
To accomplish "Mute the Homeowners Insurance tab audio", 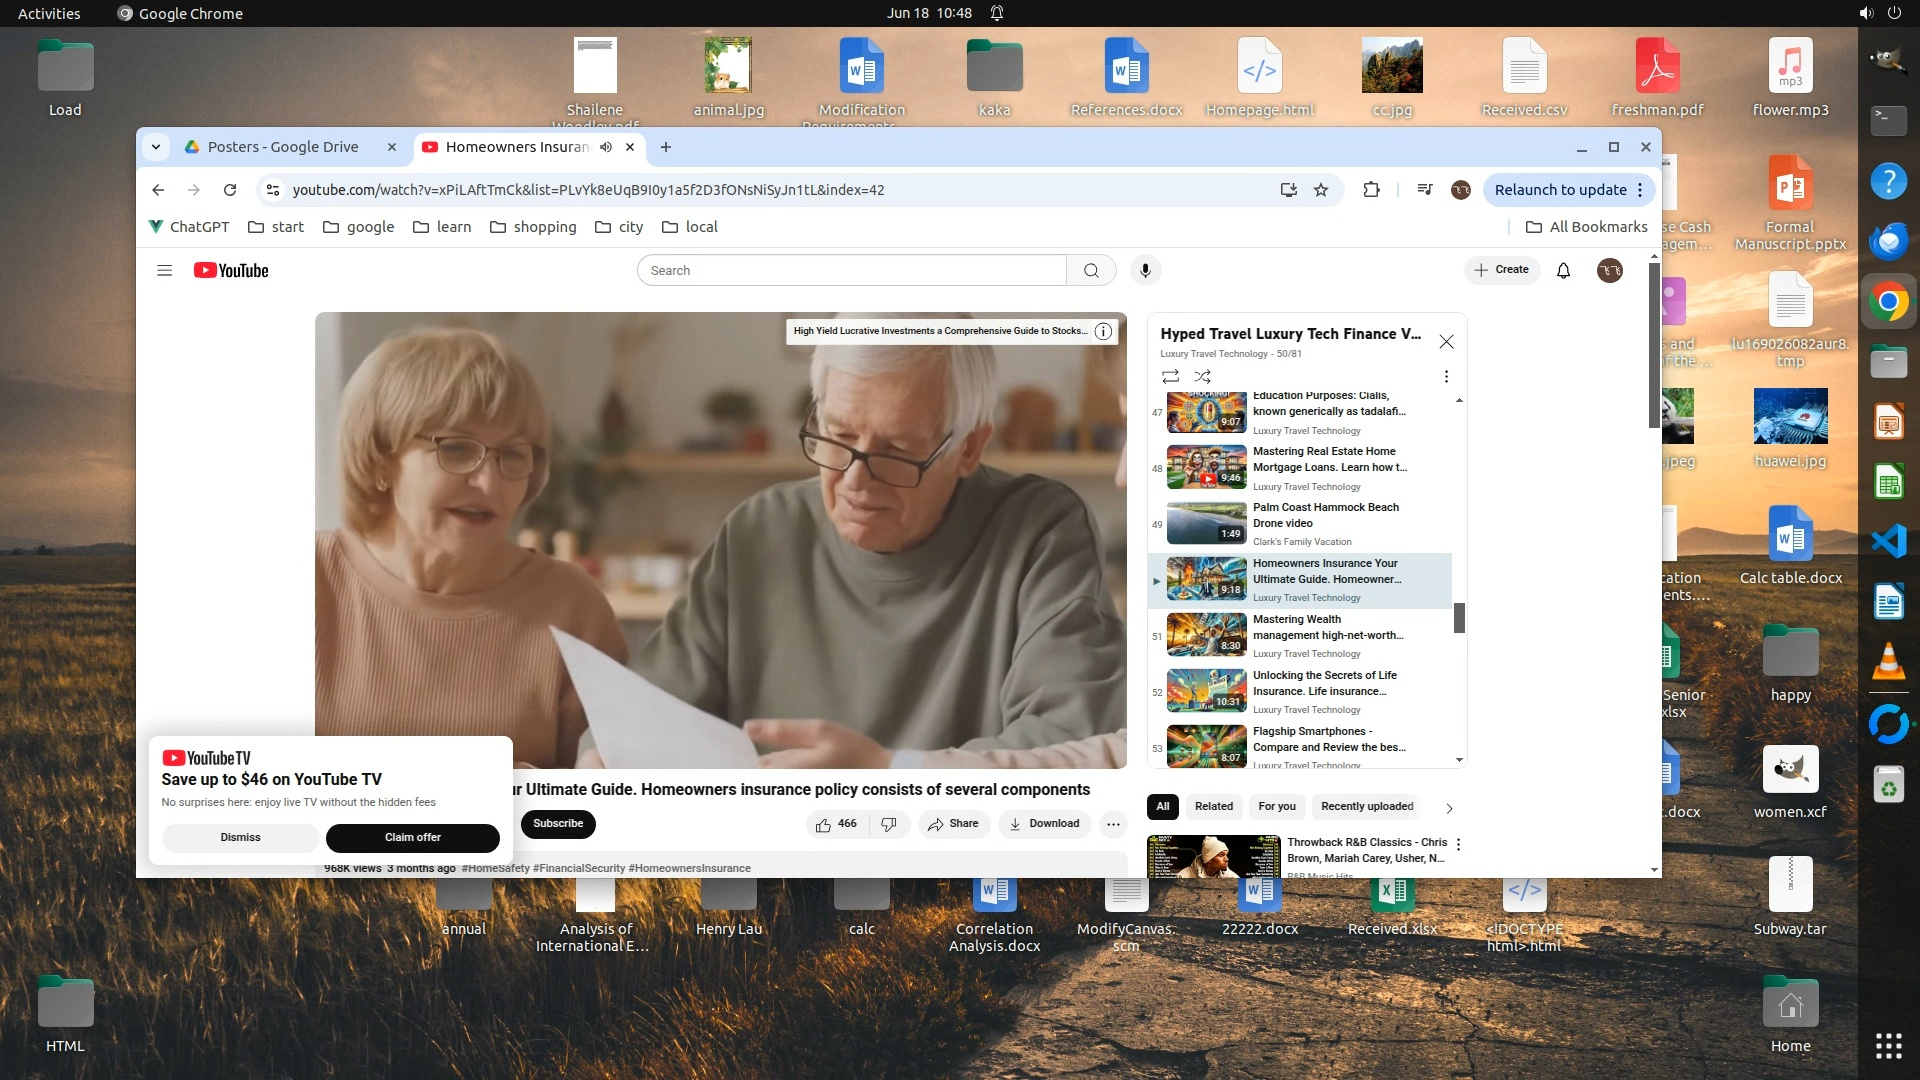I will click(606, 147).
